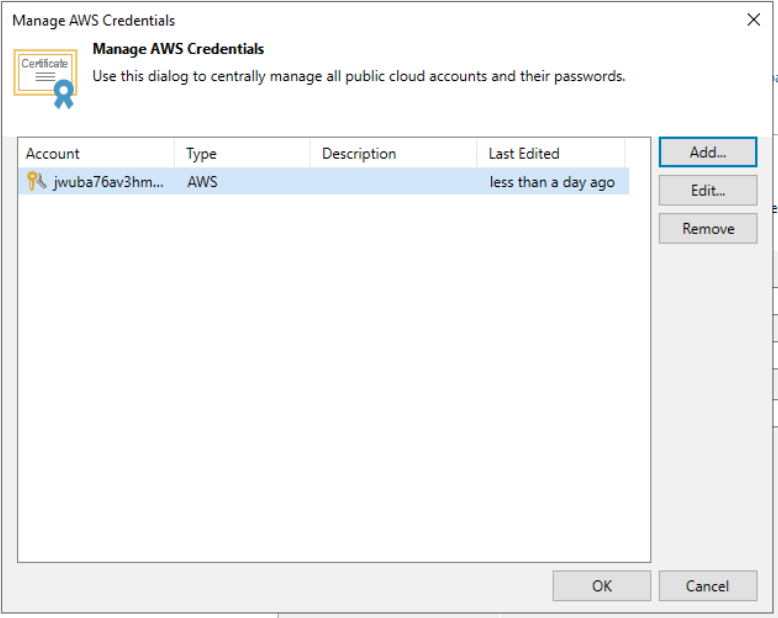778x618 pixels.
Task: Open the Edit... credentials button
Action: point(708,190)
